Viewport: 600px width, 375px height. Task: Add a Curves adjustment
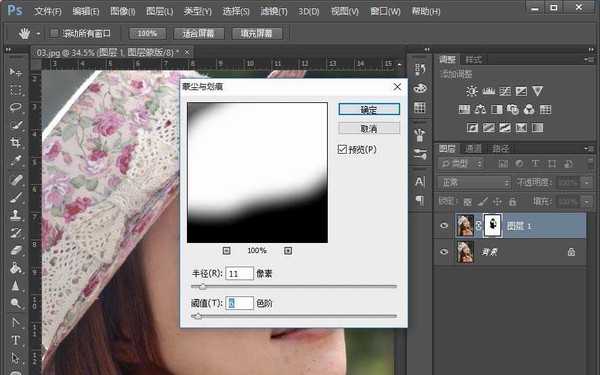coord(505,91)
